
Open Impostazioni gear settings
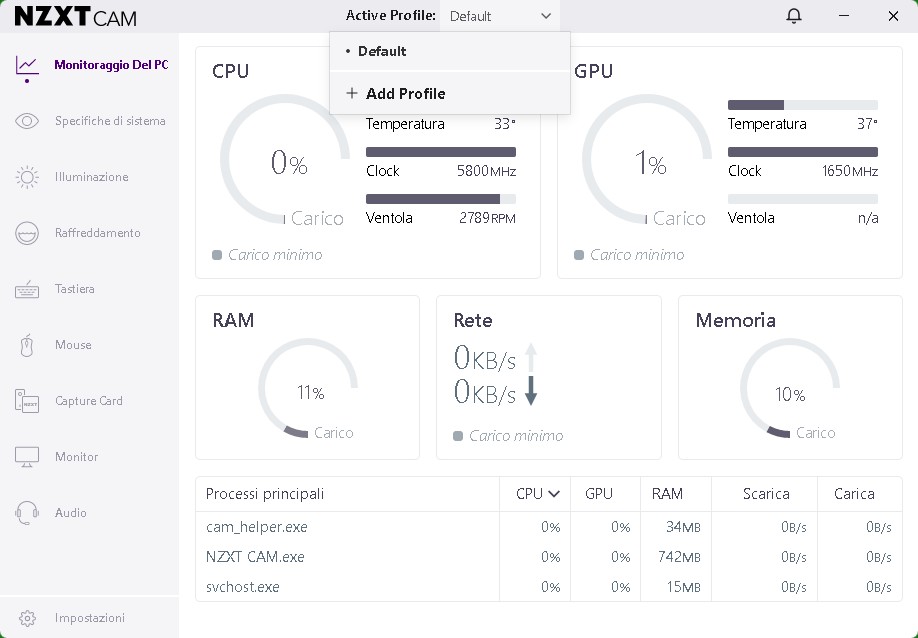[x=27, y=618]
